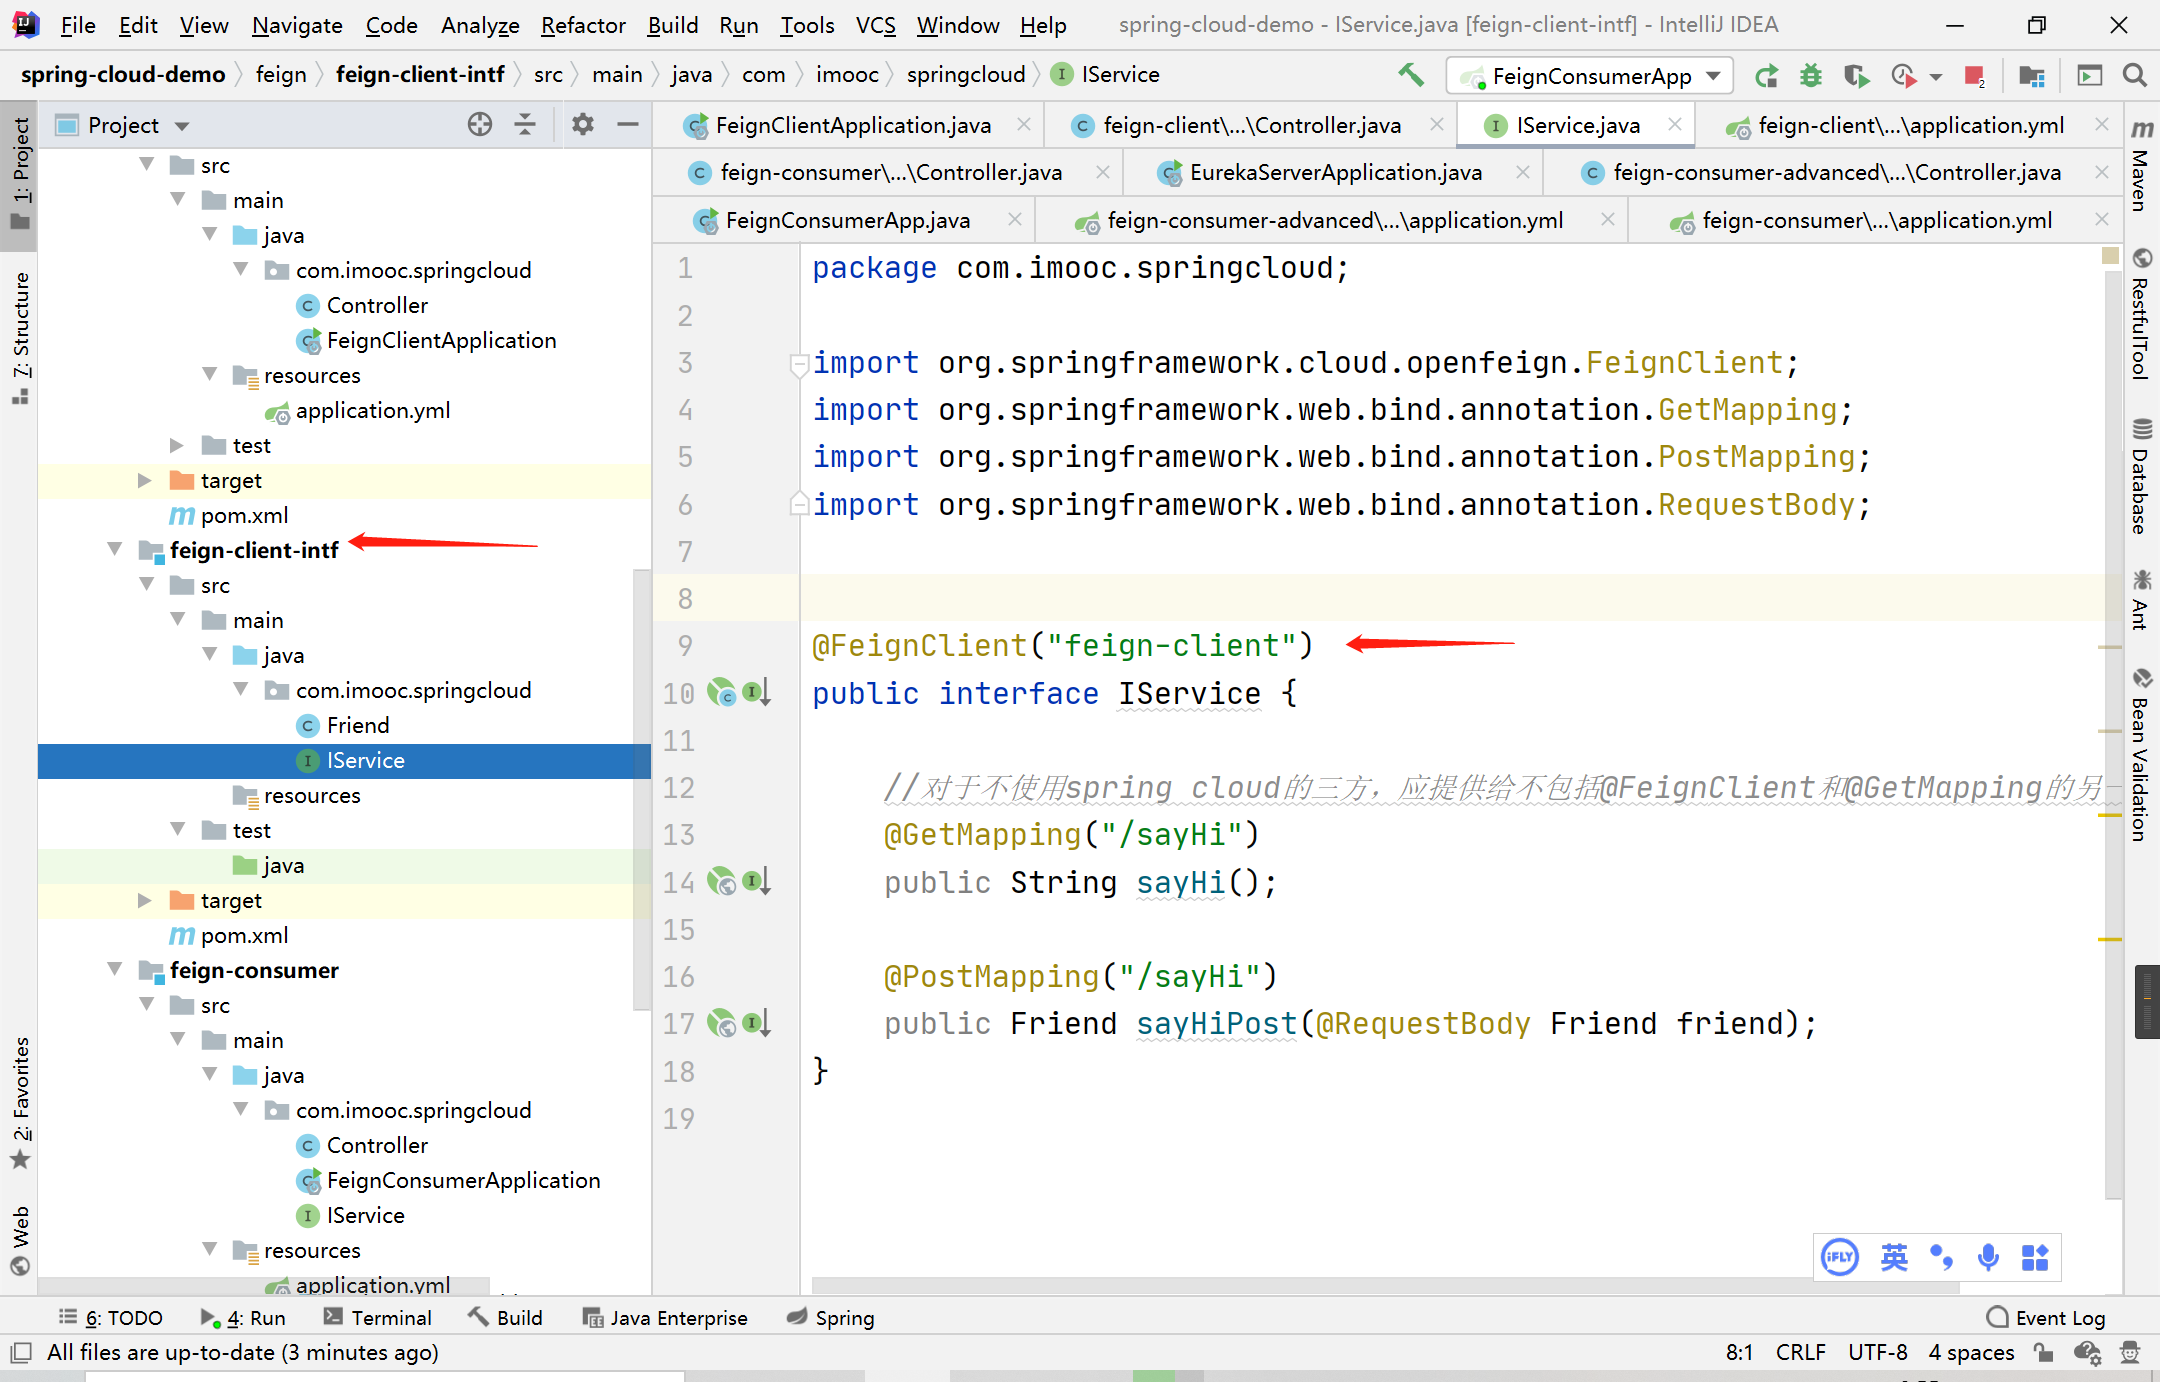The height and width of the screenshot is (1382, 2160).
Task: Rerun the application with the green rerun icon
Action: click(x=1767, y=76)
